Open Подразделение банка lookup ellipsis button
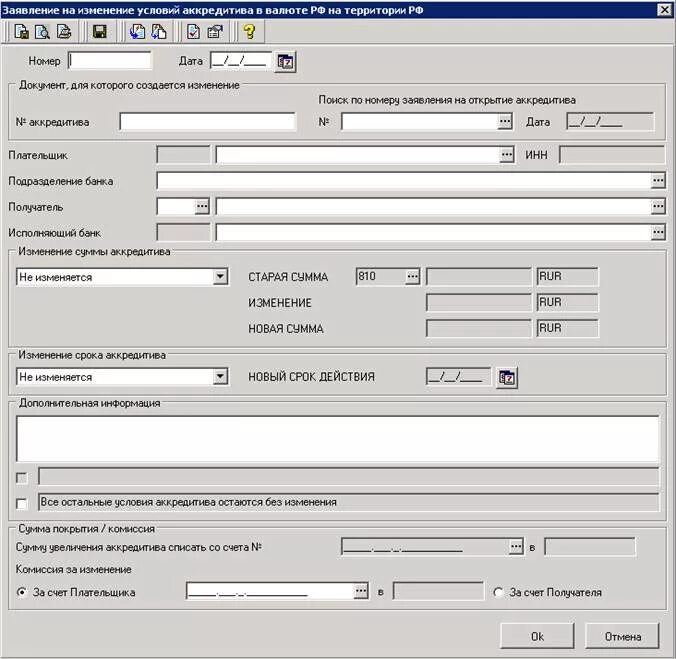Screen dimensions: 676x659 [x=657, y=181]
